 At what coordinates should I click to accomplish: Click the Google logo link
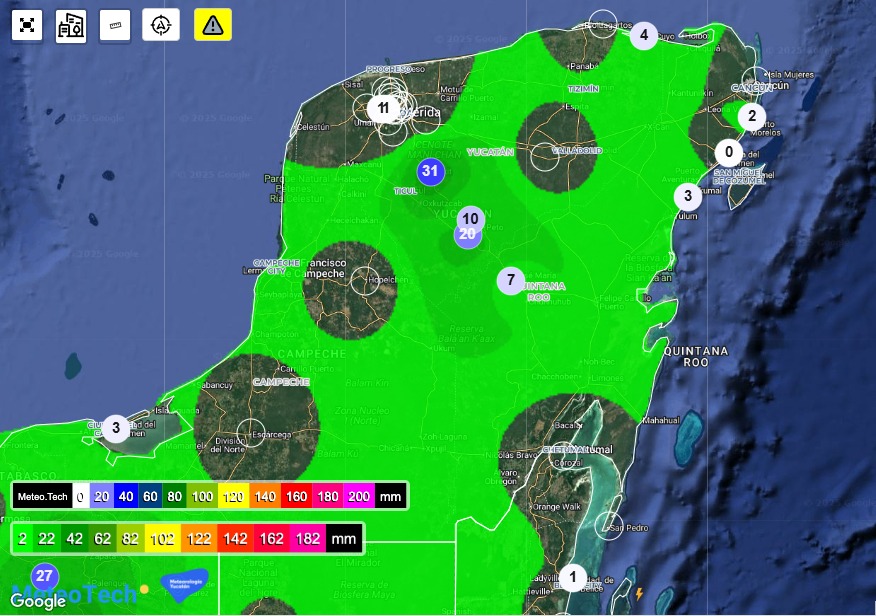click(x=38, y=601)
